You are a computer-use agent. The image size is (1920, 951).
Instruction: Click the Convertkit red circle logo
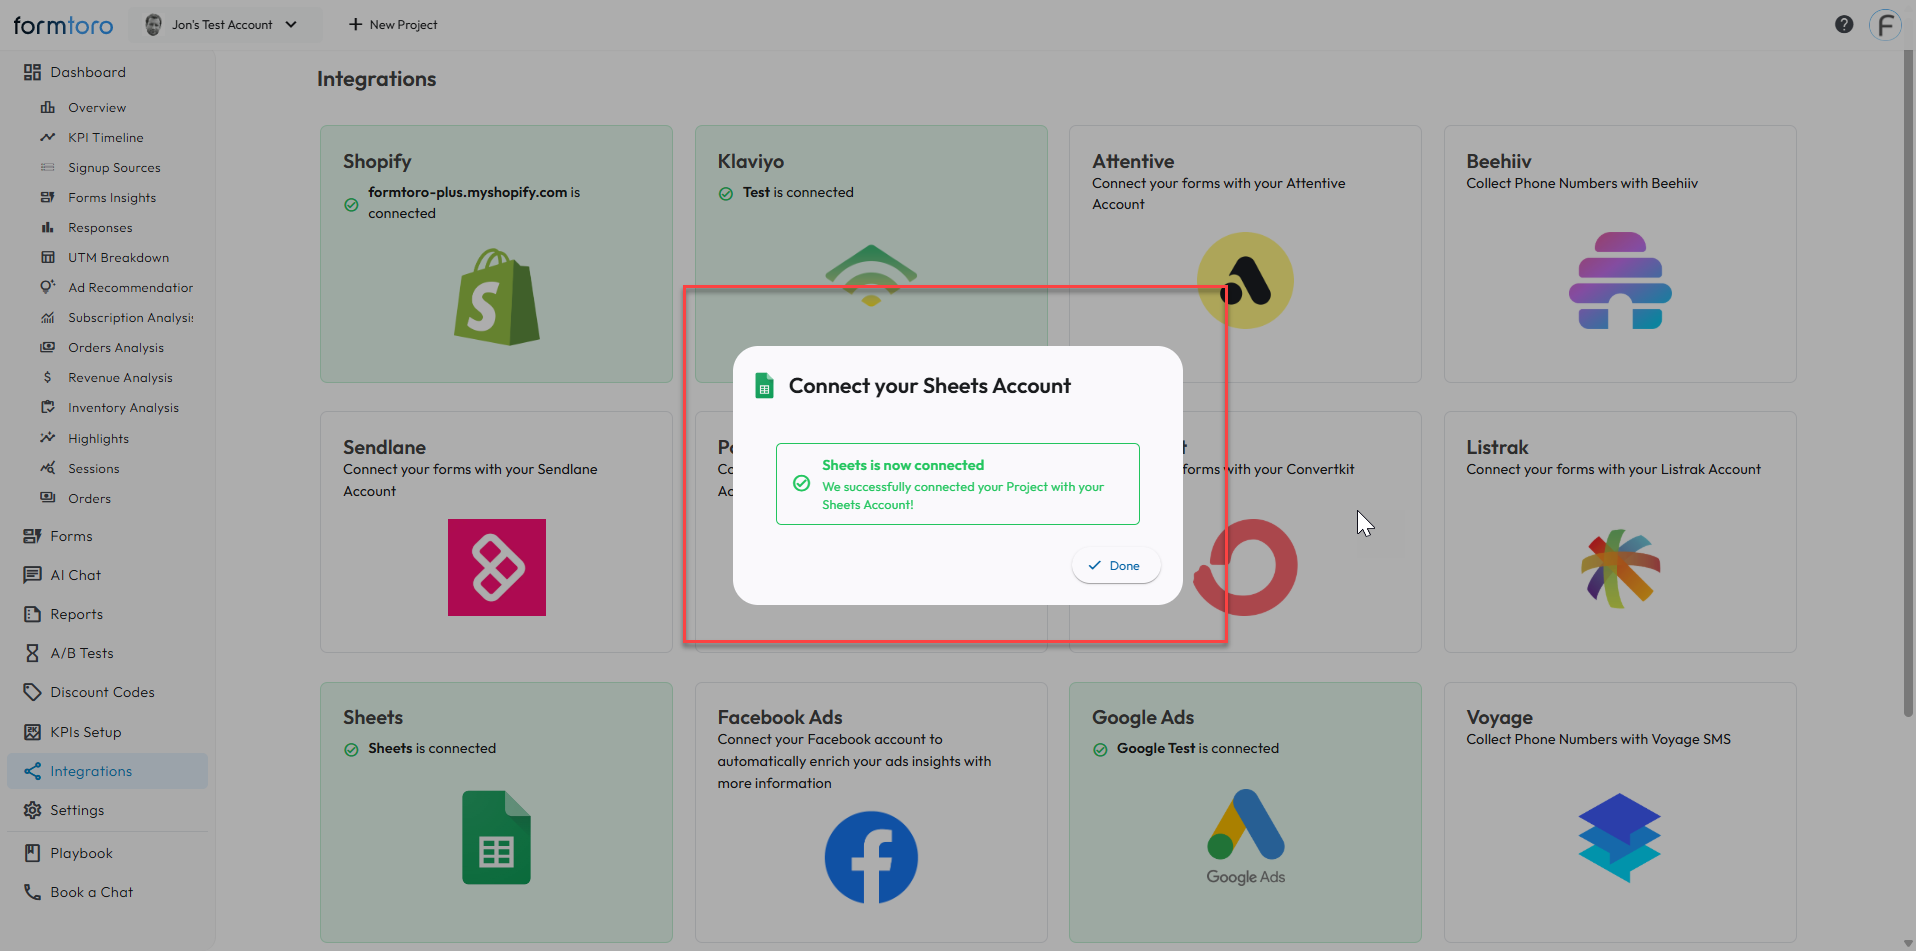click(1246, 567)
